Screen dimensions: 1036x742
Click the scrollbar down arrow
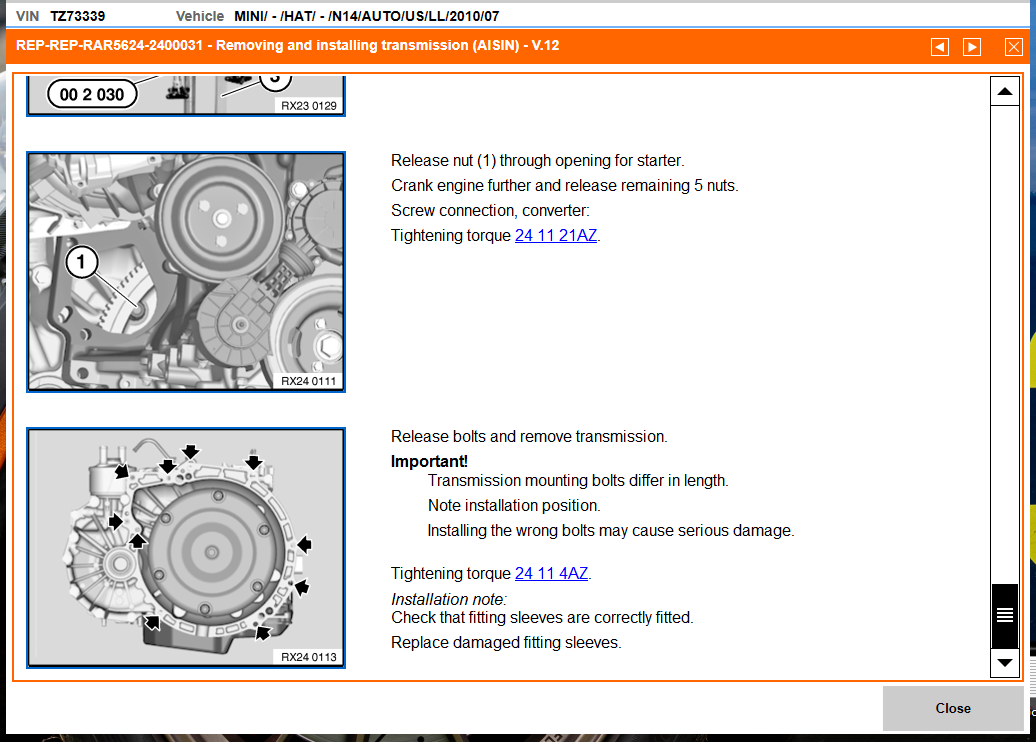1004,663
